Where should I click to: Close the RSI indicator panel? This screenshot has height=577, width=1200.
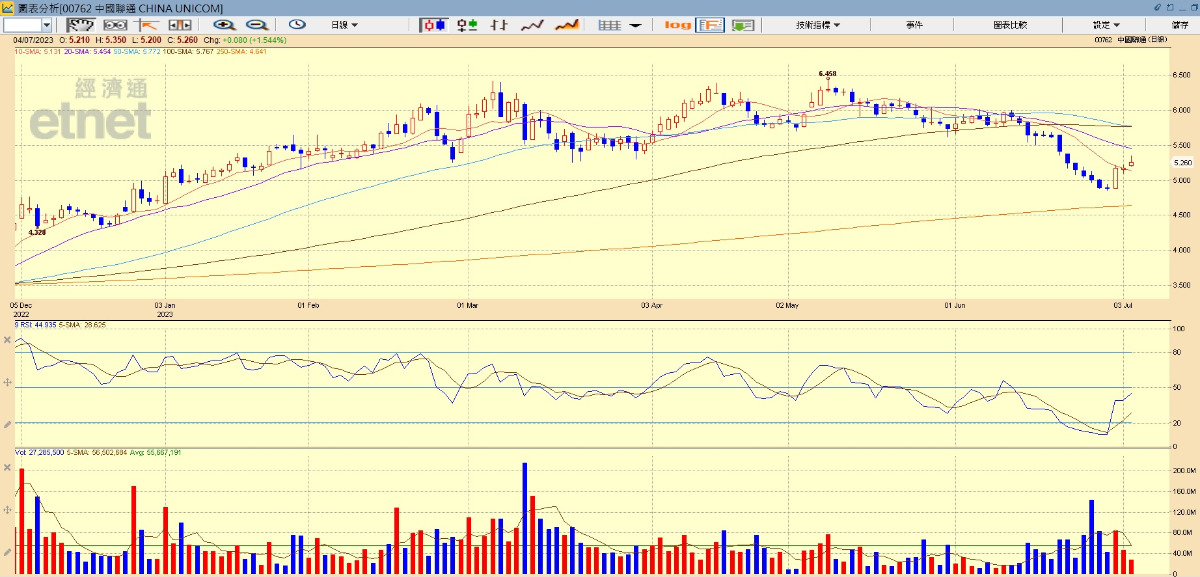(x=8, y=341)
